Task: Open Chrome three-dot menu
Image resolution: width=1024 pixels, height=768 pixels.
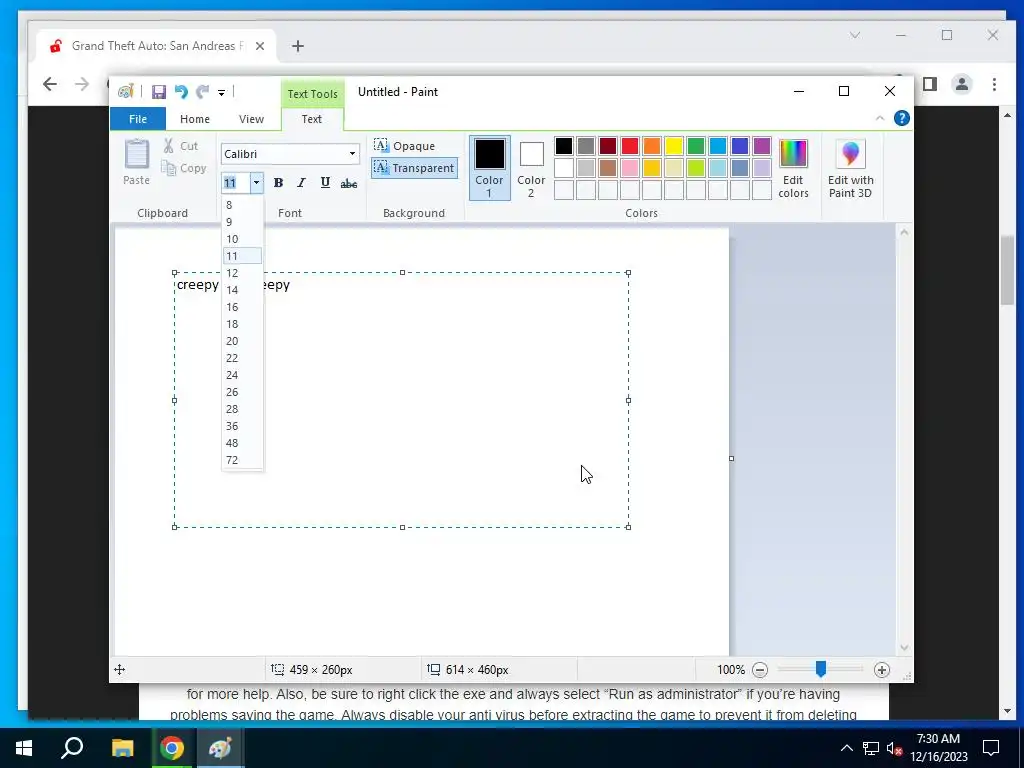Action: (x=994, y=84)
